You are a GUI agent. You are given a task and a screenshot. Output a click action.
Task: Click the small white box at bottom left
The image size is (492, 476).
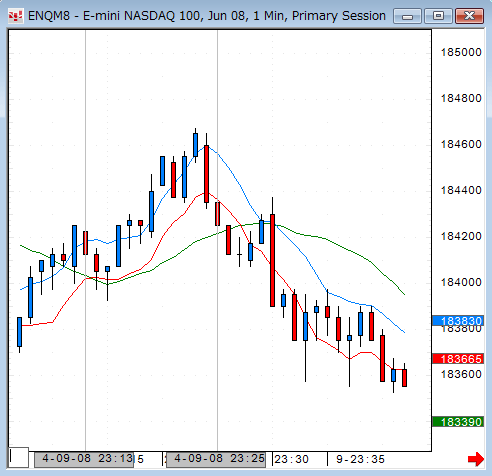pyautogui.click(x=19, y=457)
